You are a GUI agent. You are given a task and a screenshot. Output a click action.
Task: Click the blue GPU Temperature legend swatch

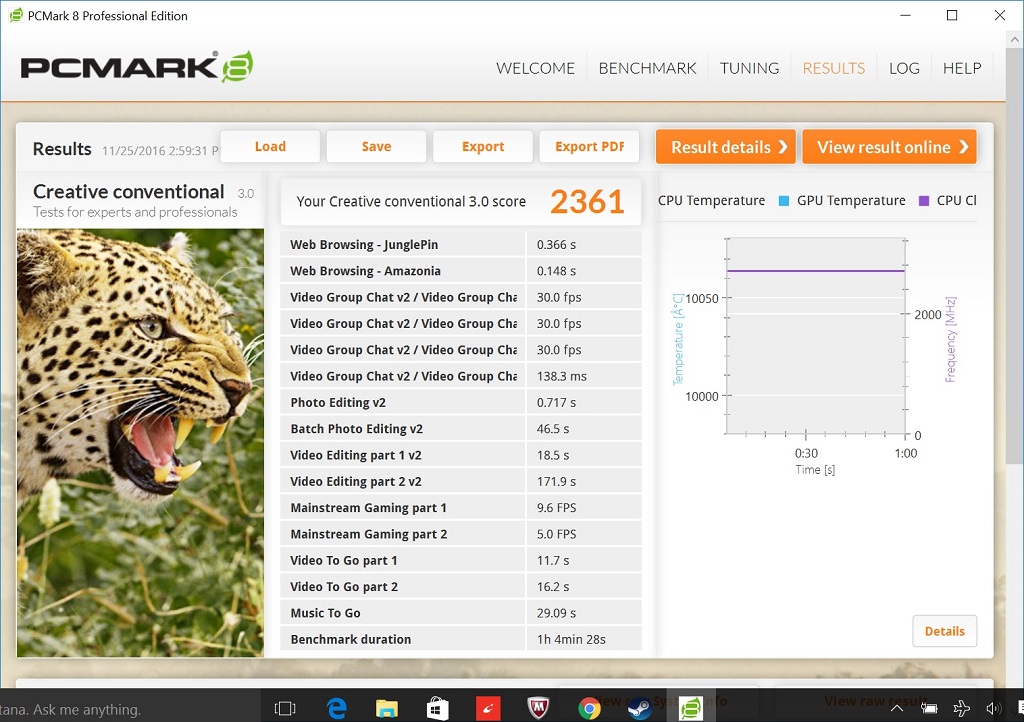click(784, 201)
